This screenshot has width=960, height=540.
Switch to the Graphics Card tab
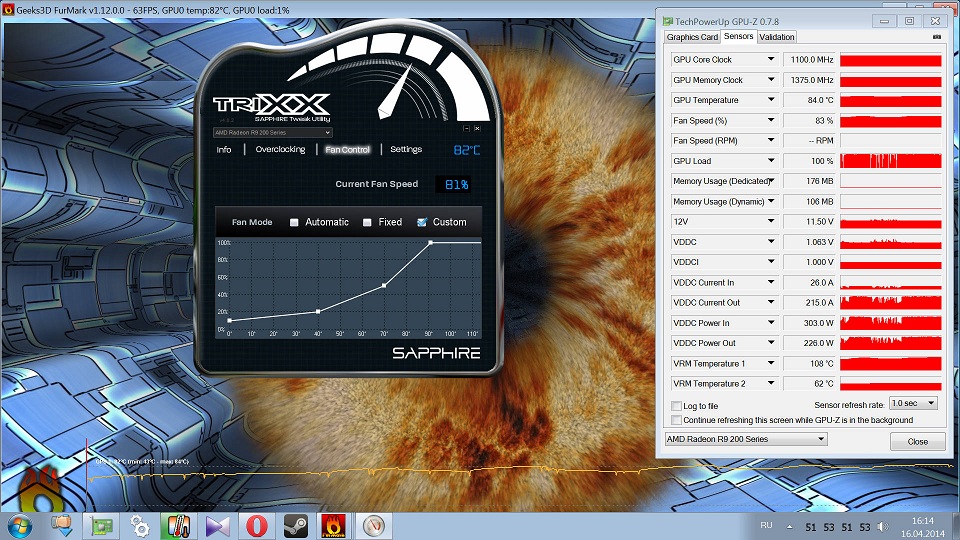point(692,37)
